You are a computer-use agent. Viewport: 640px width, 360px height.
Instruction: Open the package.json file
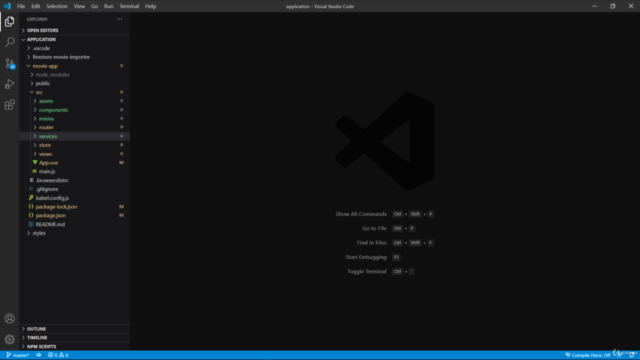[x=75, y=216]
